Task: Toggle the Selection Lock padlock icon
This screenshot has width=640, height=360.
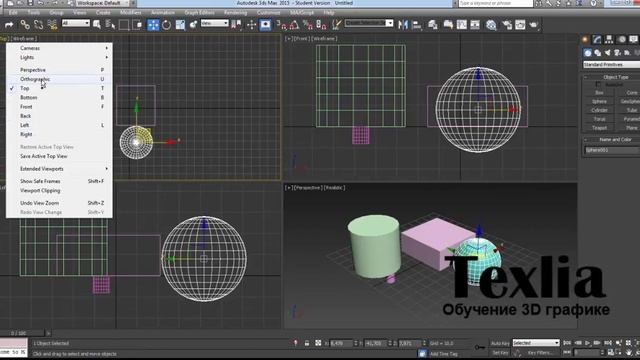Action: [307, 343]
